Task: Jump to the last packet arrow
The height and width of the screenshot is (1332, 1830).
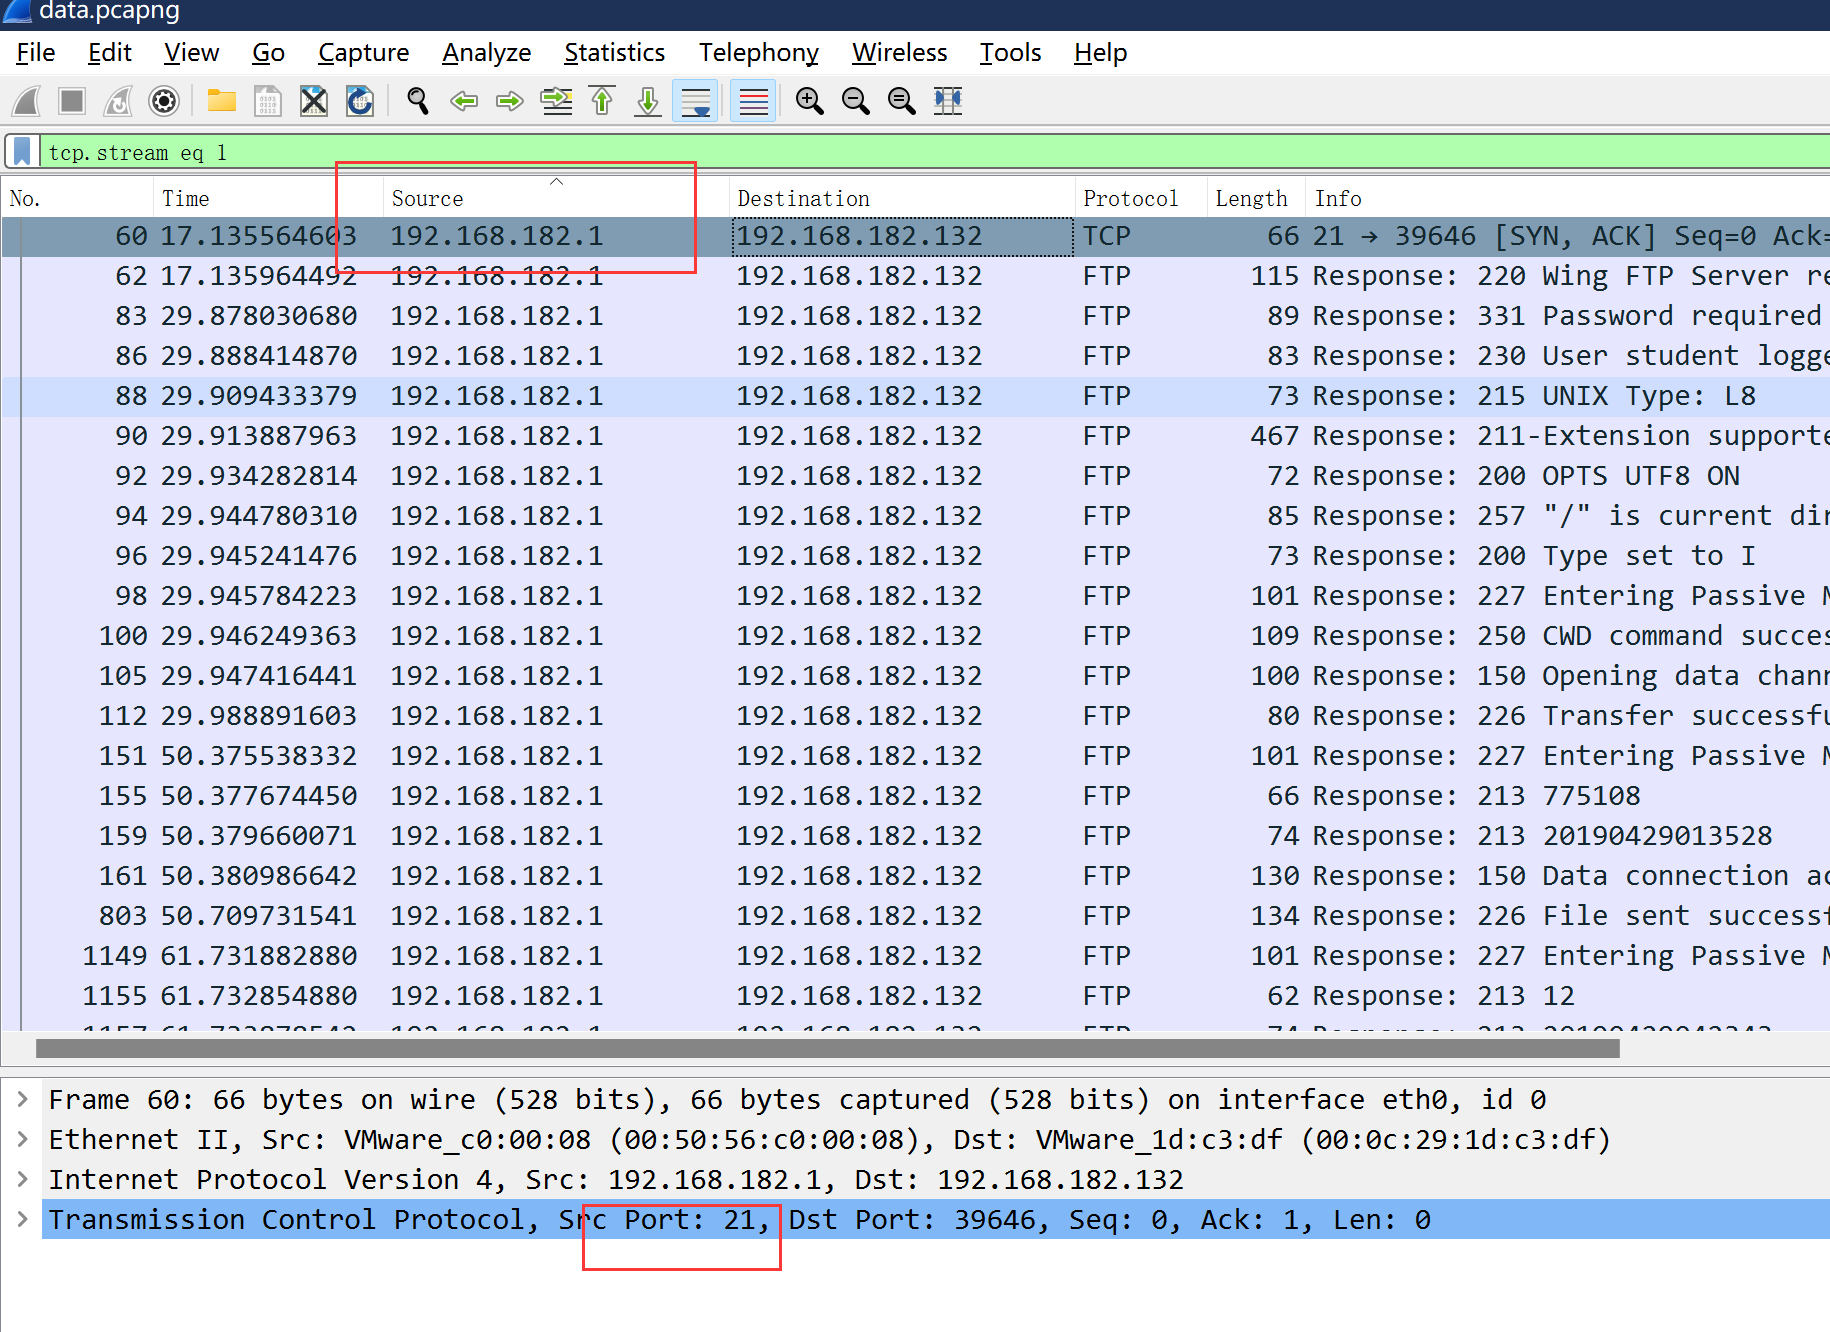Action: tap(648, 101)
